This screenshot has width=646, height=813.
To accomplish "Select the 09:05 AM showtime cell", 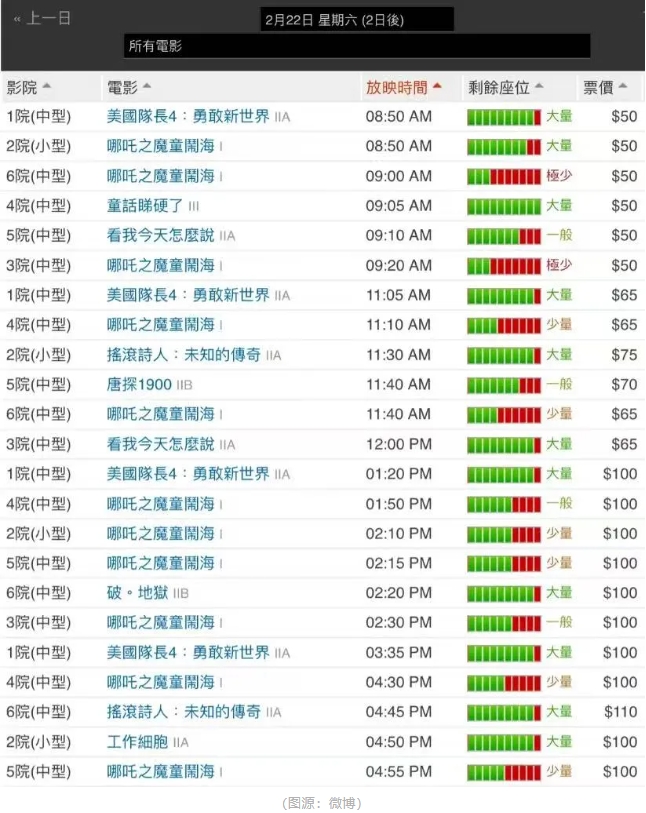I will tap(398, 206).
